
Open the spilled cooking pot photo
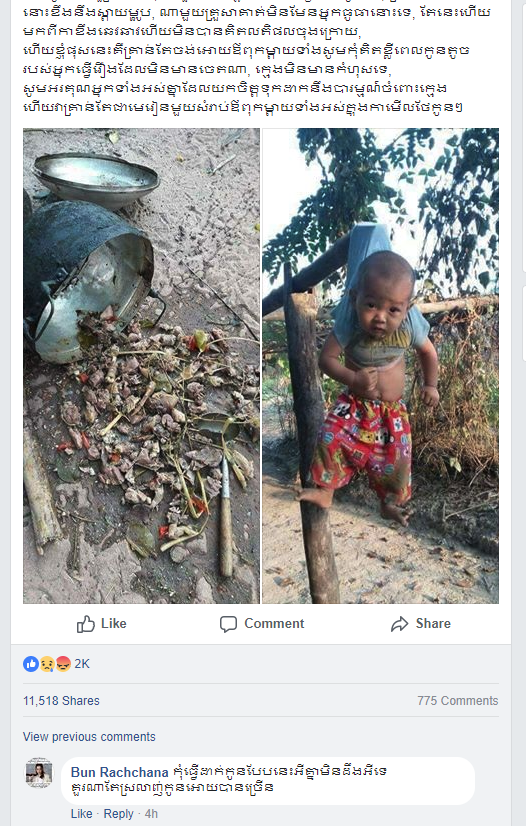point(141,366)
